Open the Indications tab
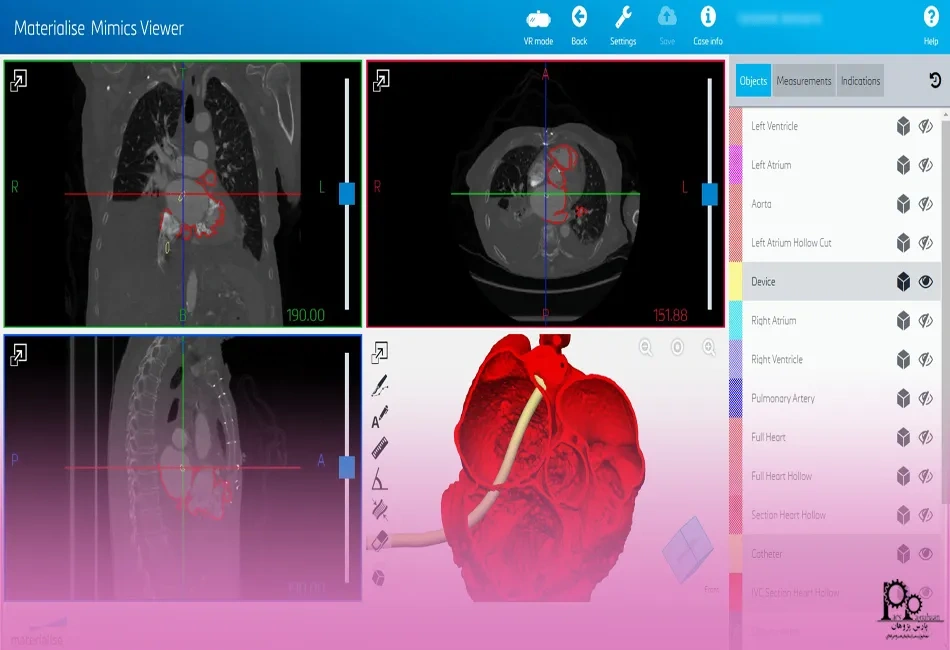 (x=860, y=81)
